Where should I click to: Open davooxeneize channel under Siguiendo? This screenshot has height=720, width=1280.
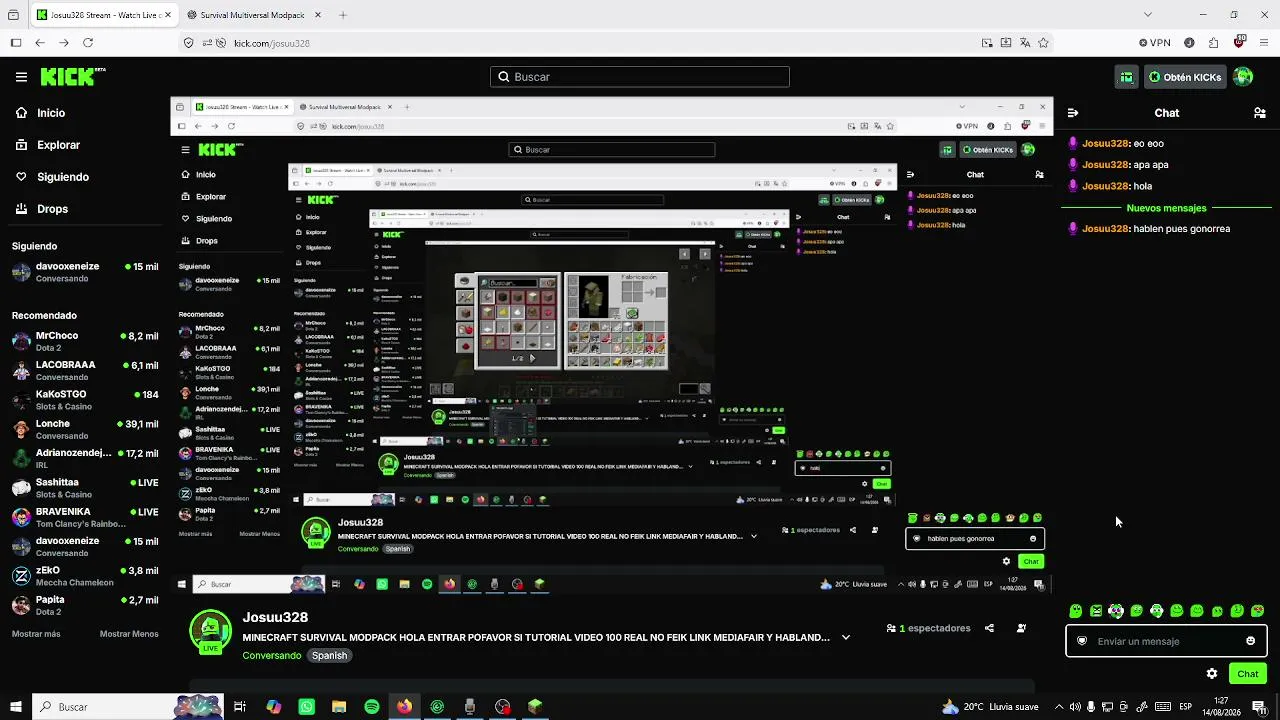tap(85, 272)
